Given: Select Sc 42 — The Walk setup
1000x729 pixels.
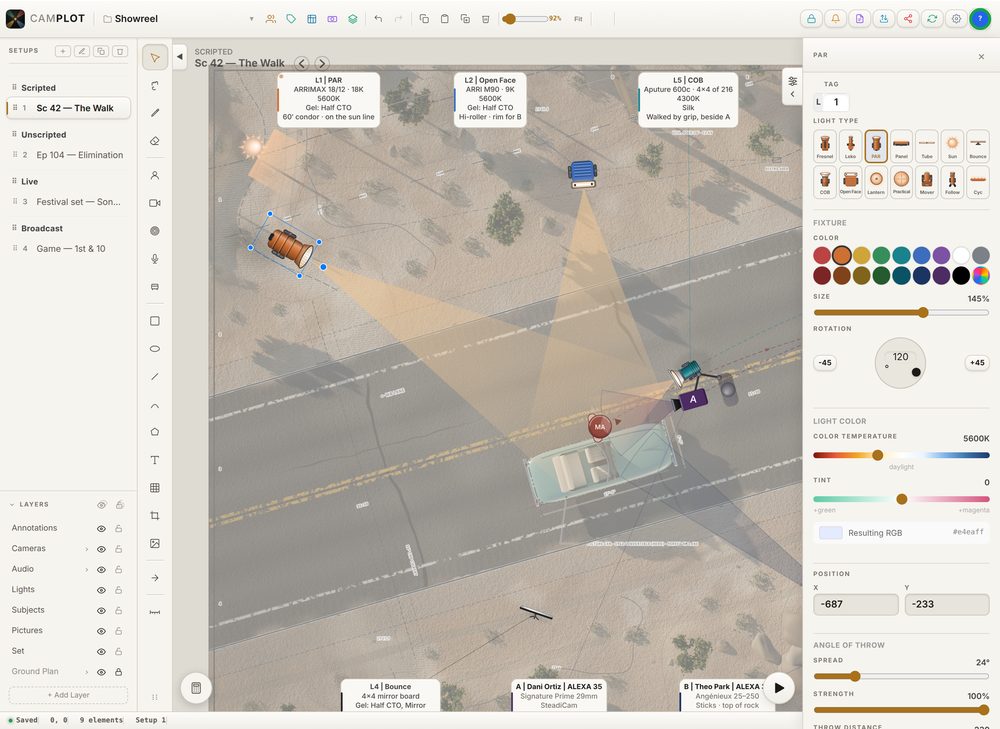Looking at the screenshot, I should 69,108.
